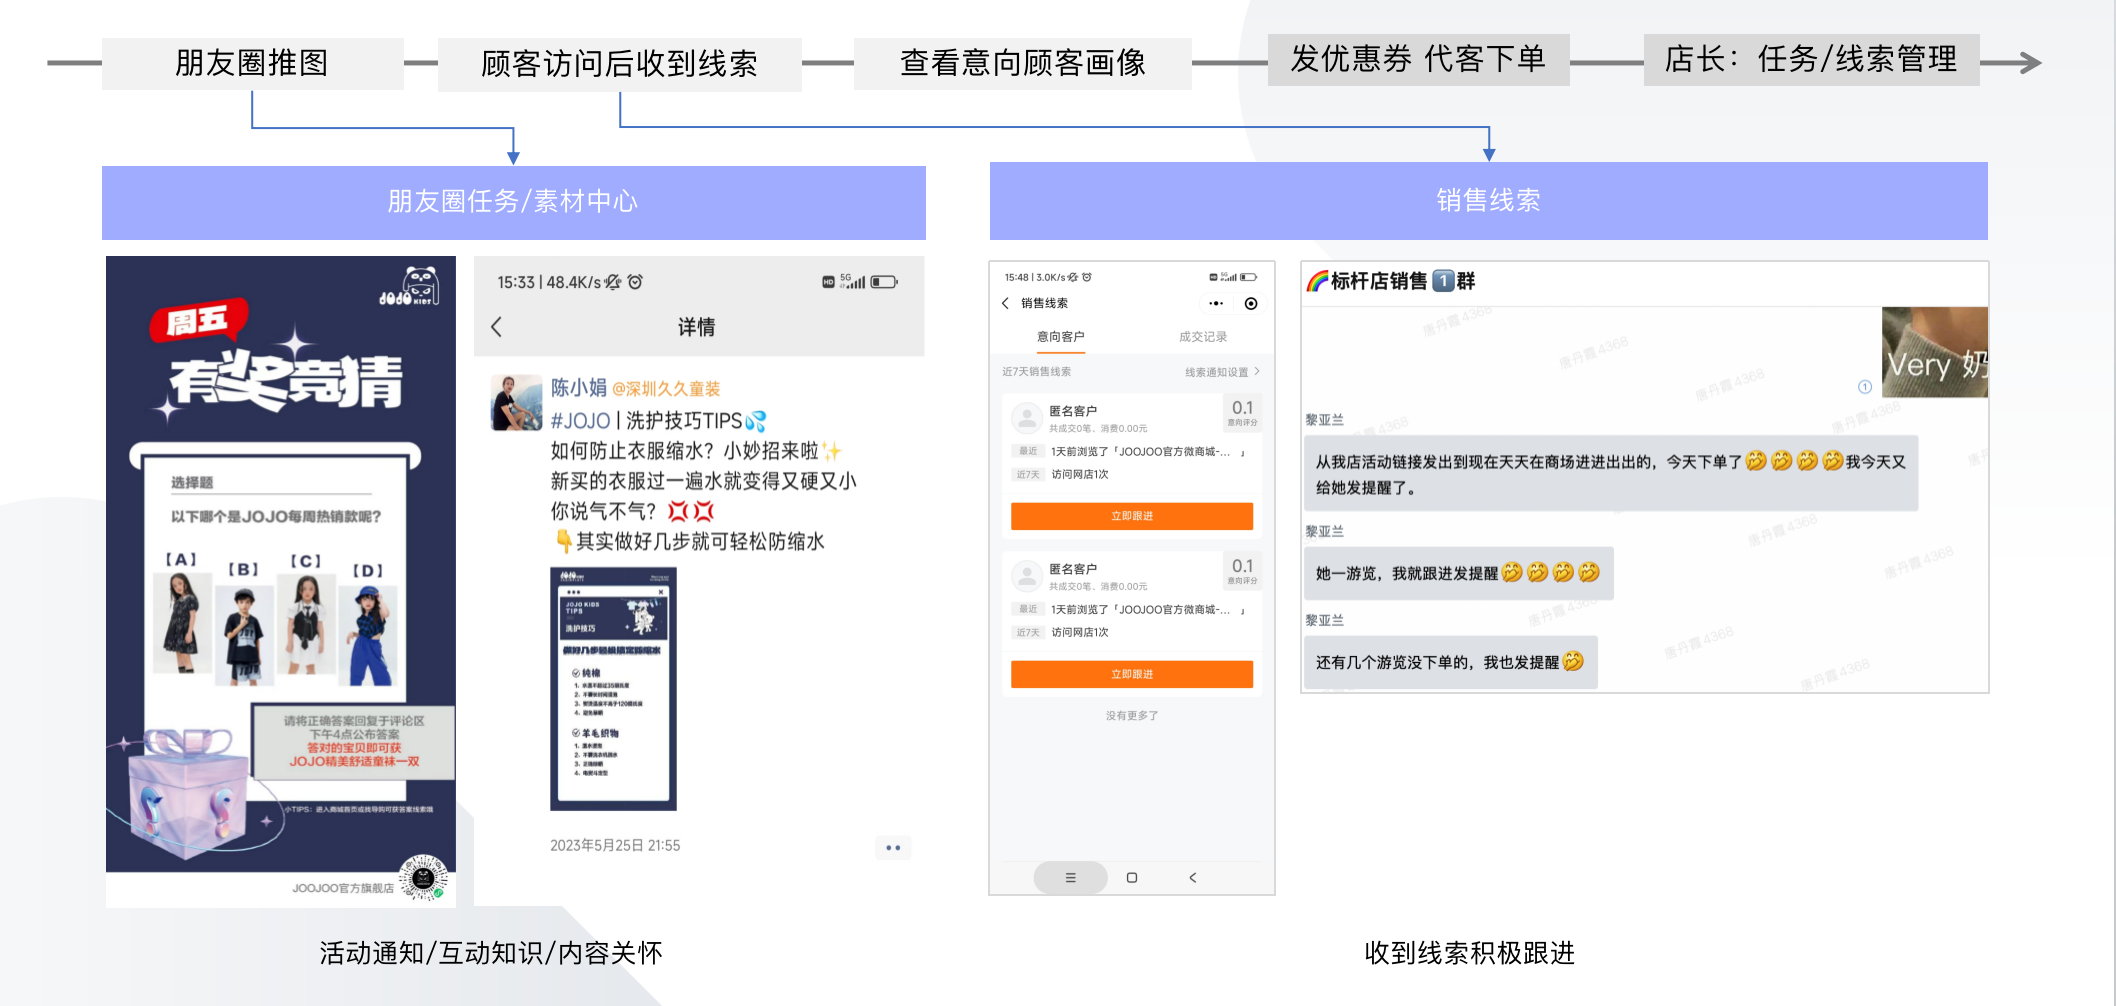Click upper 立即跟进 orange button
The image size is (2116, 1006).
[x=1132, y=516]
